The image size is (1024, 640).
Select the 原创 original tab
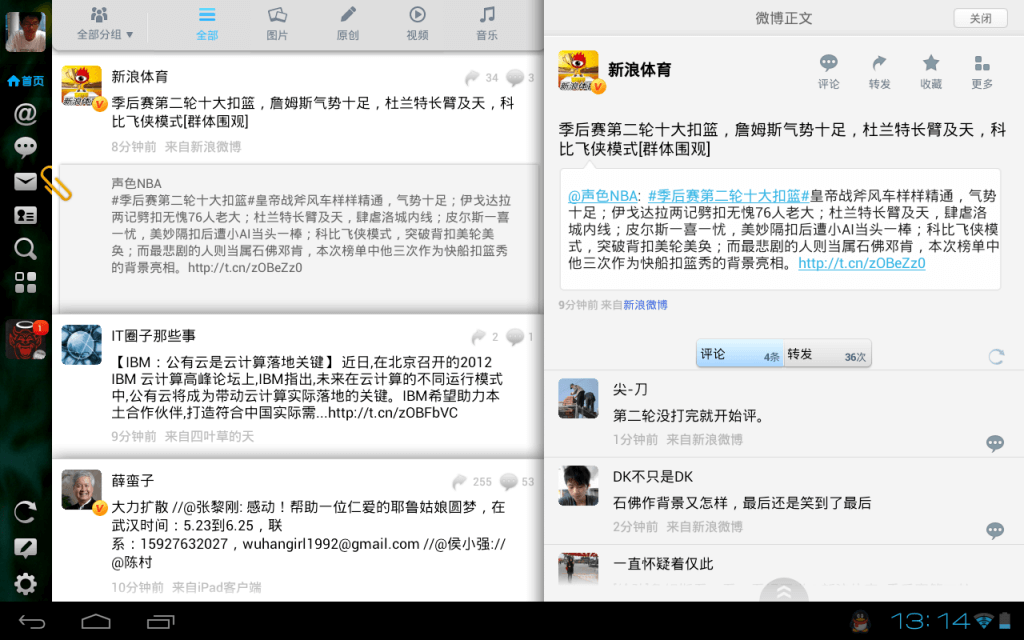click(347, 24)
